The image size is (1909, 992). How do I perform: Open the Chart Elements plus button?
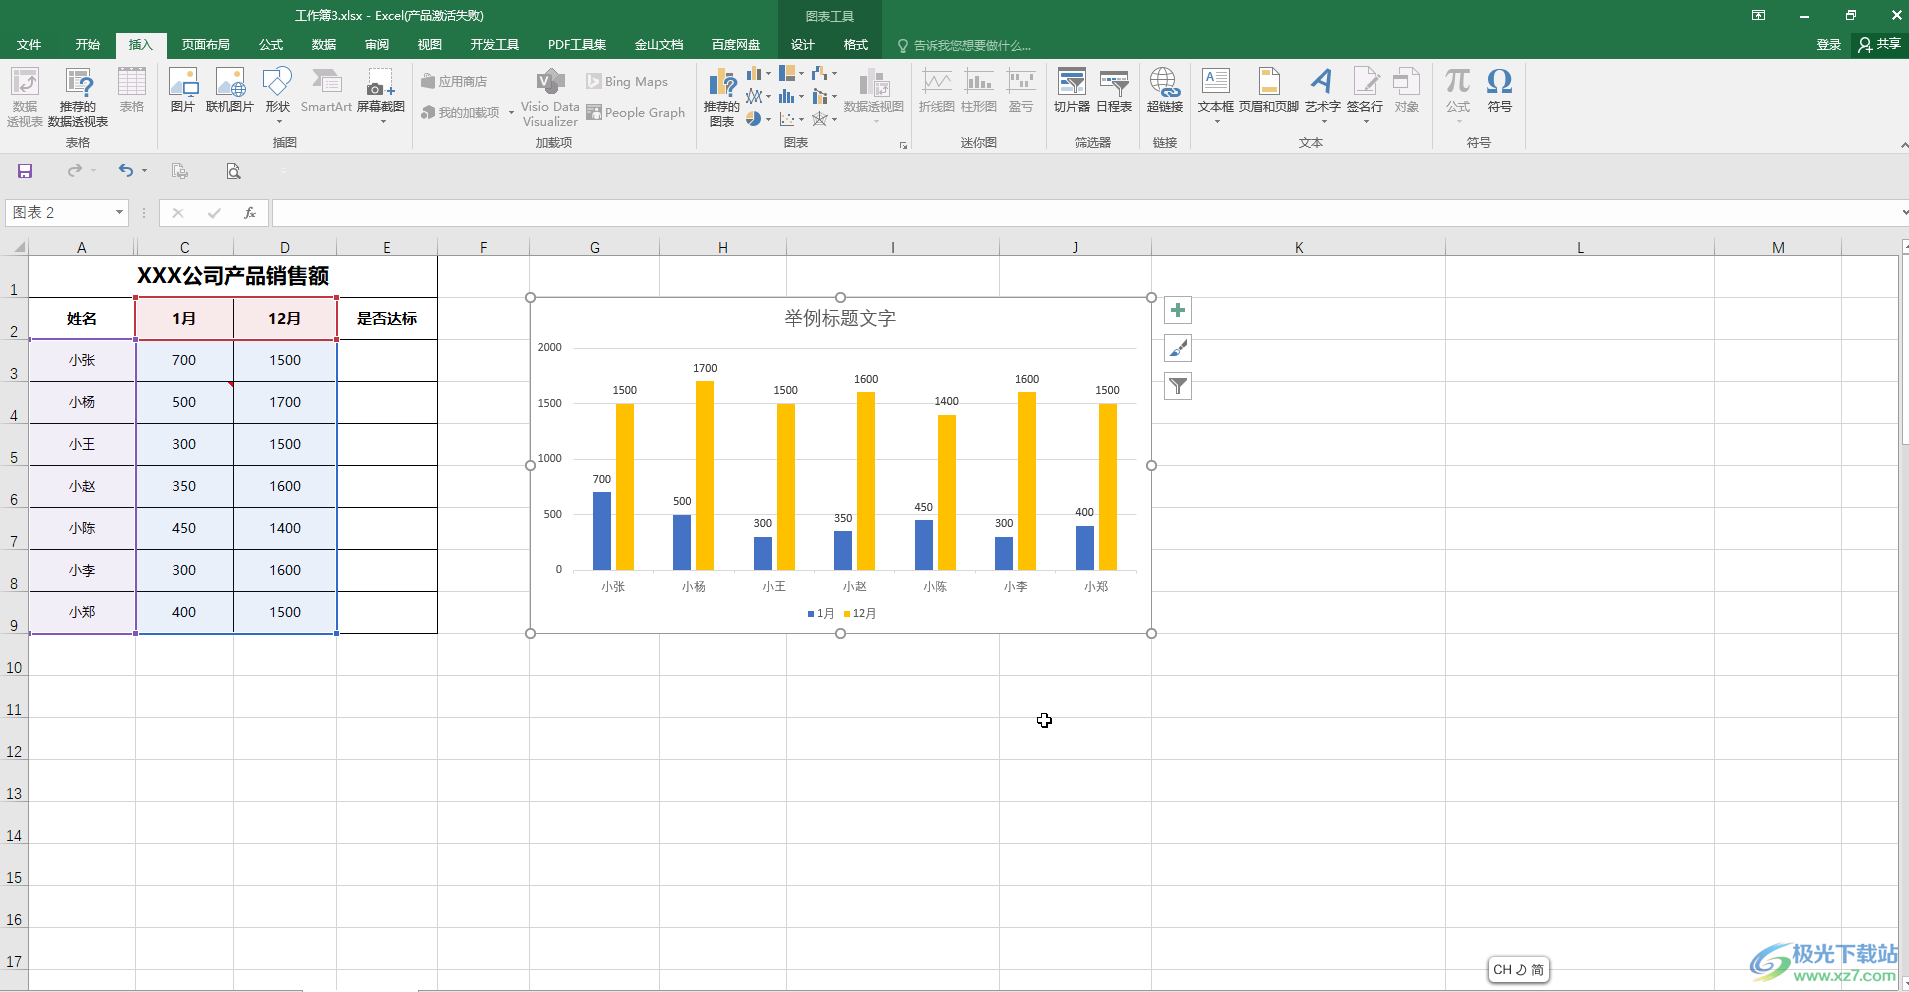pos(1178,310)
